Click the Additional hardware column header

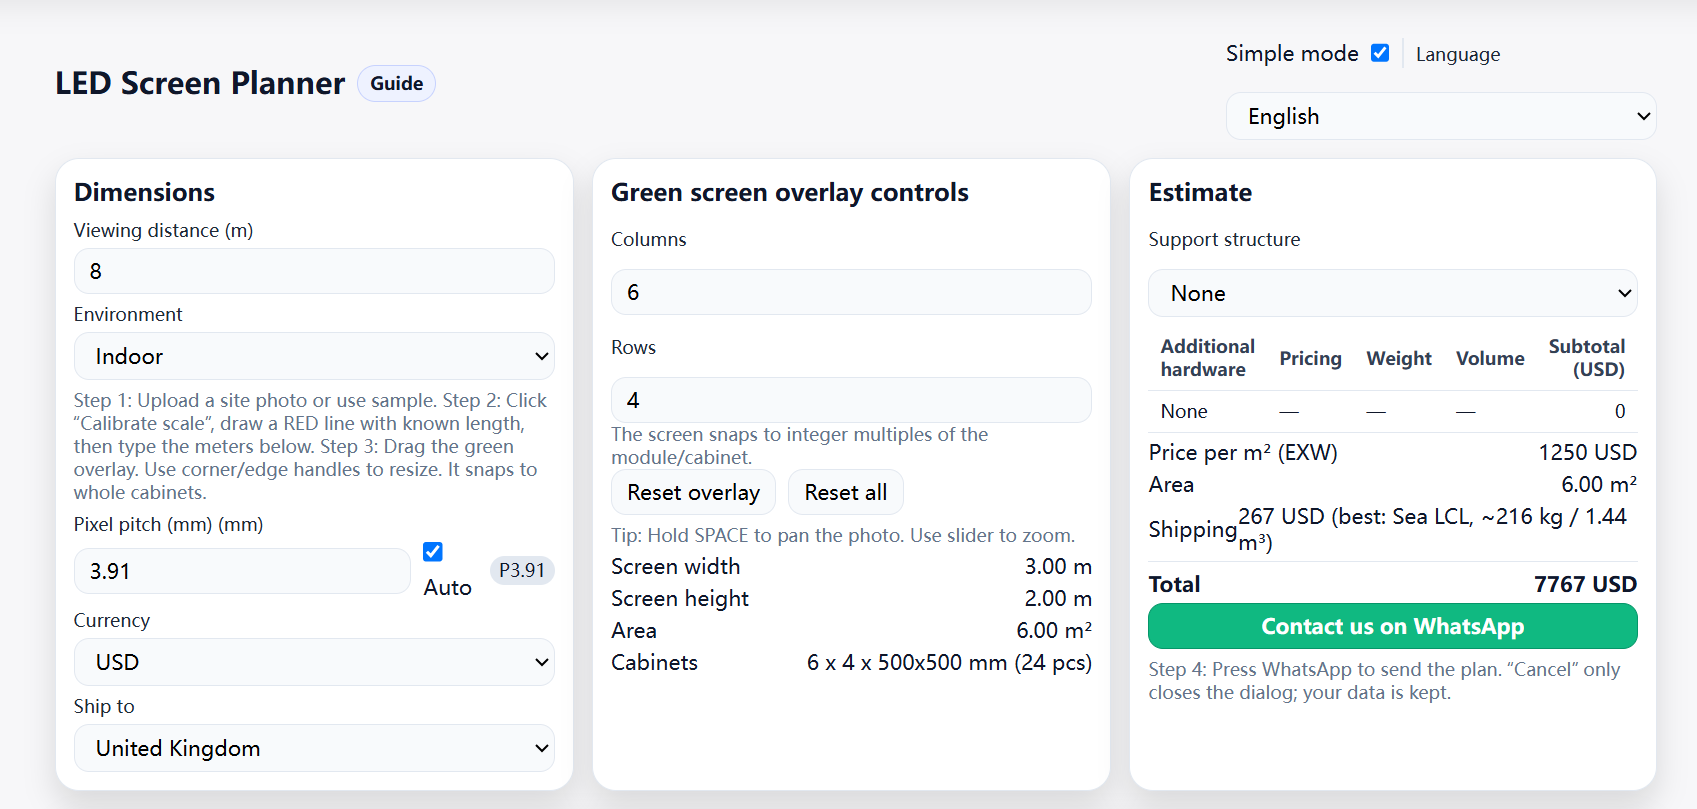click(x=1207, y=358)
